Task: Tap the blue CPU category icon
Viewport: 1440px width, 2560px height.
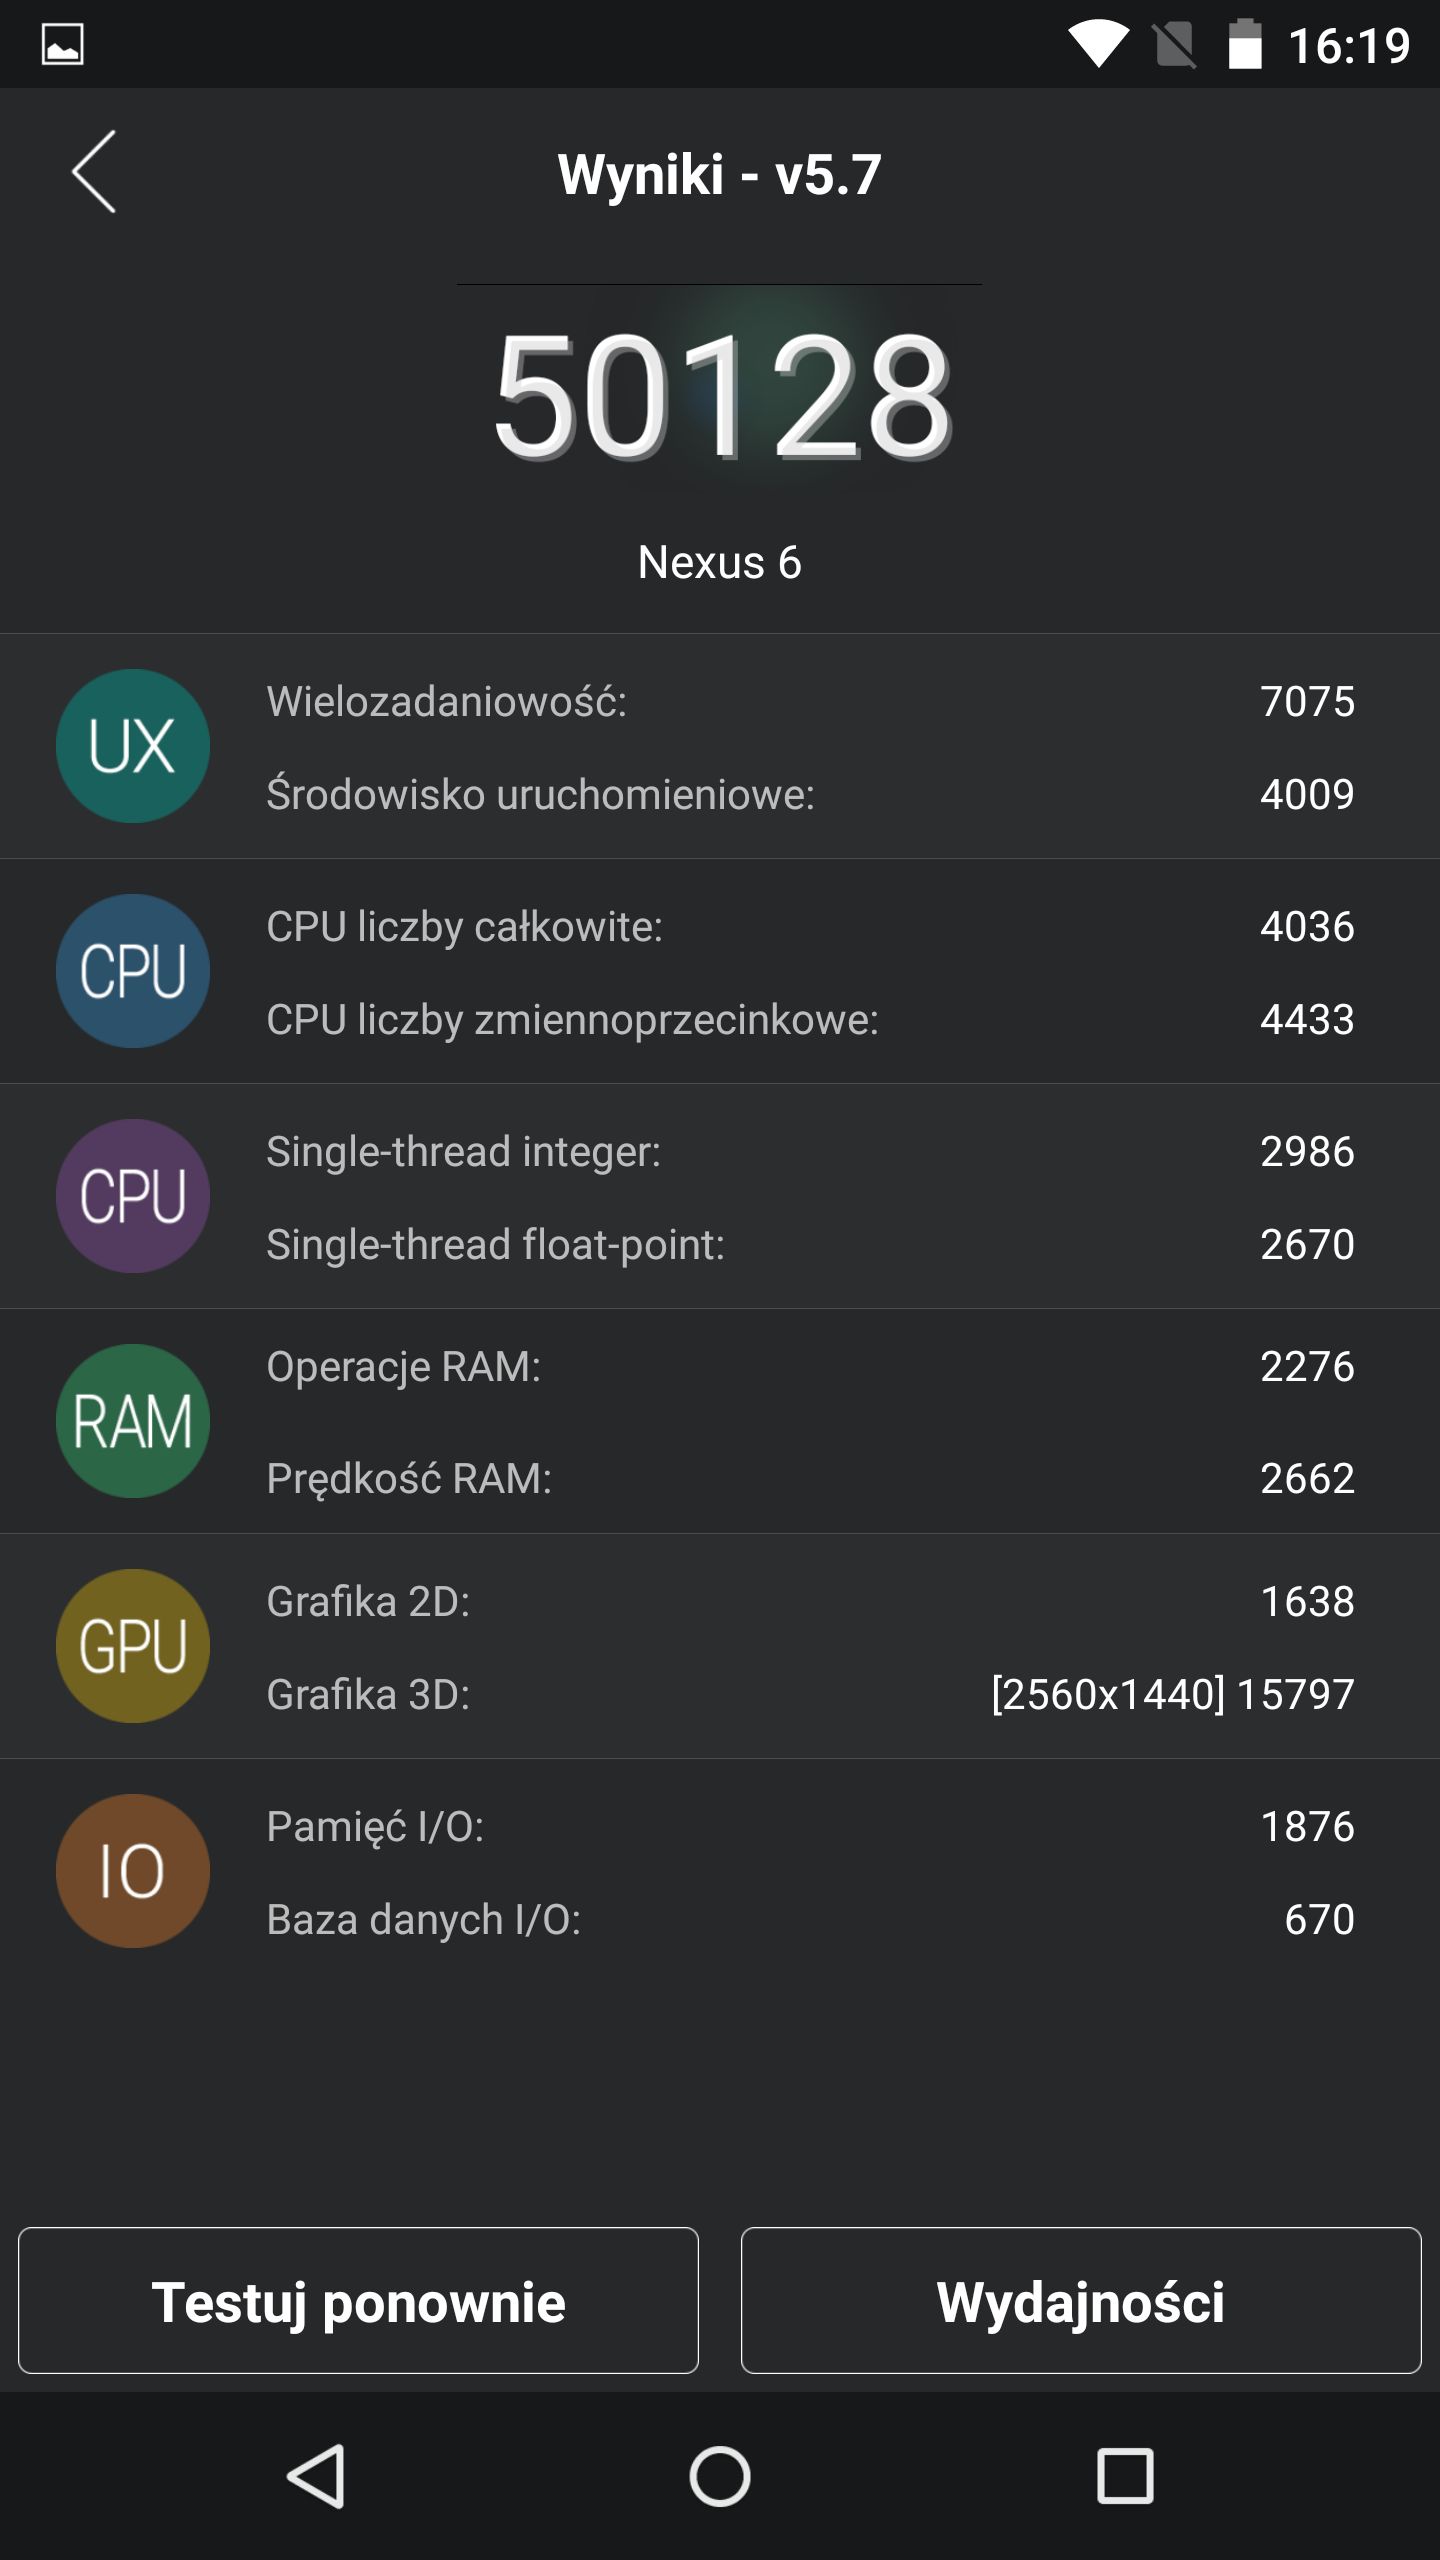Action: point(133,971)
